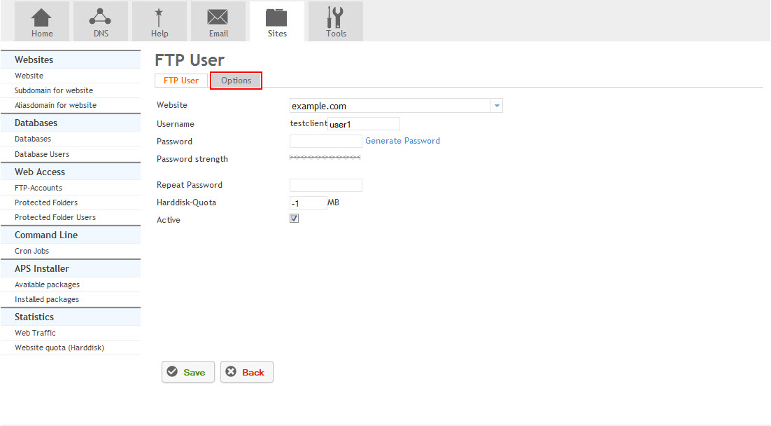This screenshot has height=426, width=771.
Task: Click the Back button
Action: pyautogui.click(x=247, y=372)
